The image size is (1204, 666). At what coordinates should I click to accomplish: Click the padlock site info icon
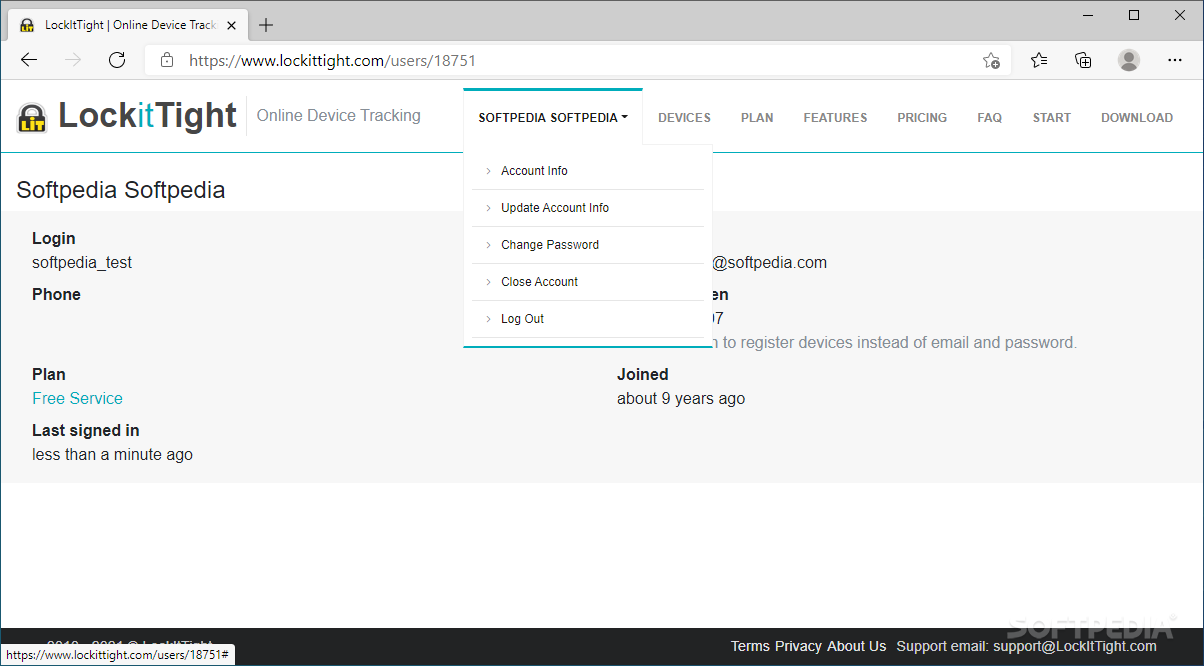pyautogui.click(x=167, y=60)
